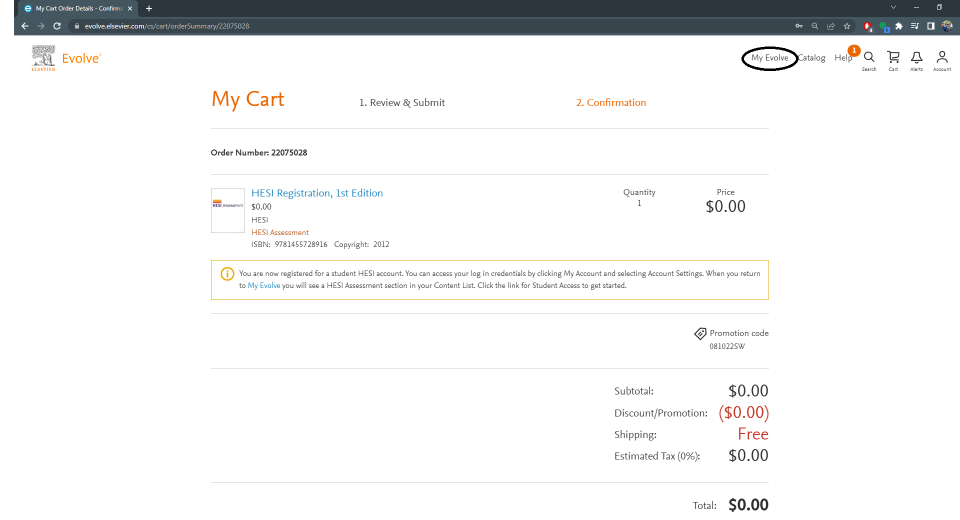This screenshot has height=520, width=960.
Task: Open Catalog in top navigation
Action: tap(812, 58)
